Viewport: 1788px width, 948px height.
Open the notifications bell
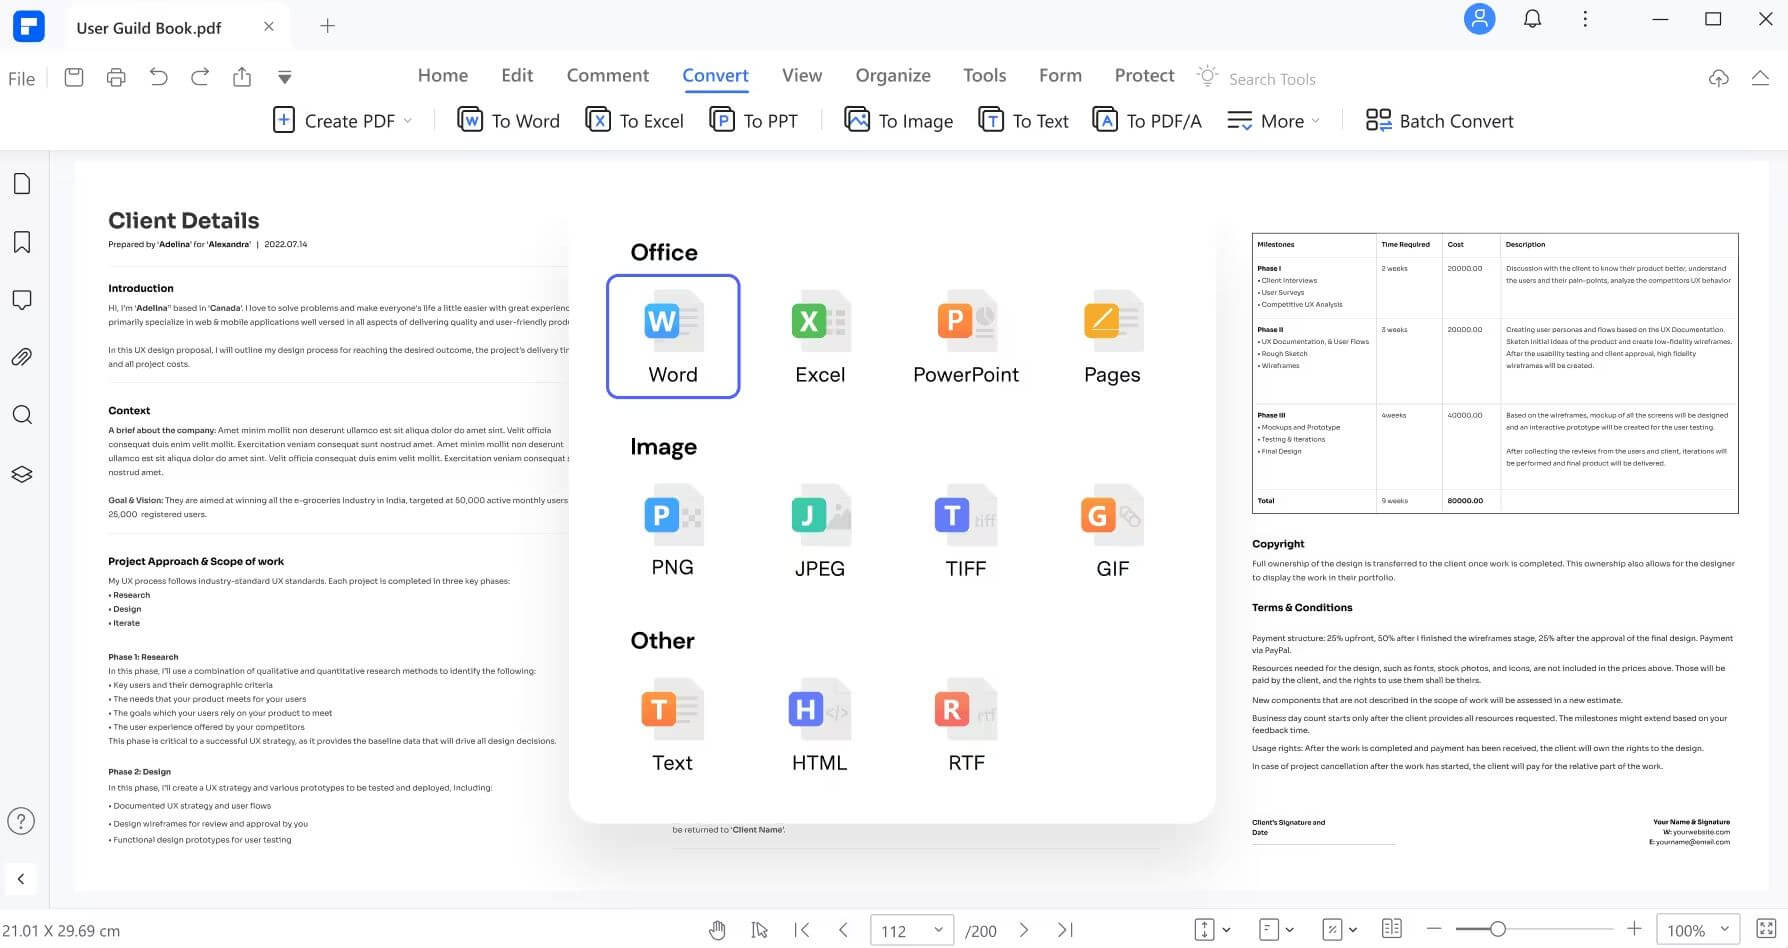click(x=1532, y=19)
